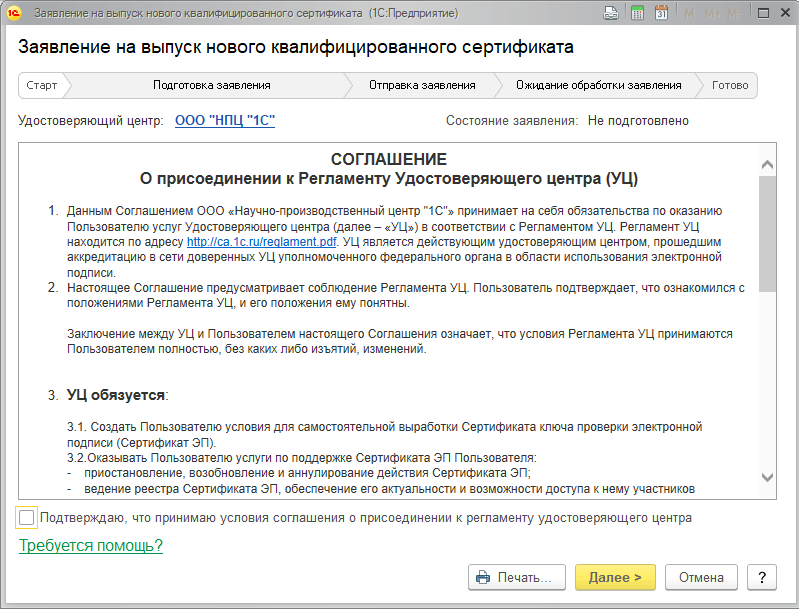Select the Готово wizard step
The height and width of the screenshot is (610, 799).
[x=730, y=85]
